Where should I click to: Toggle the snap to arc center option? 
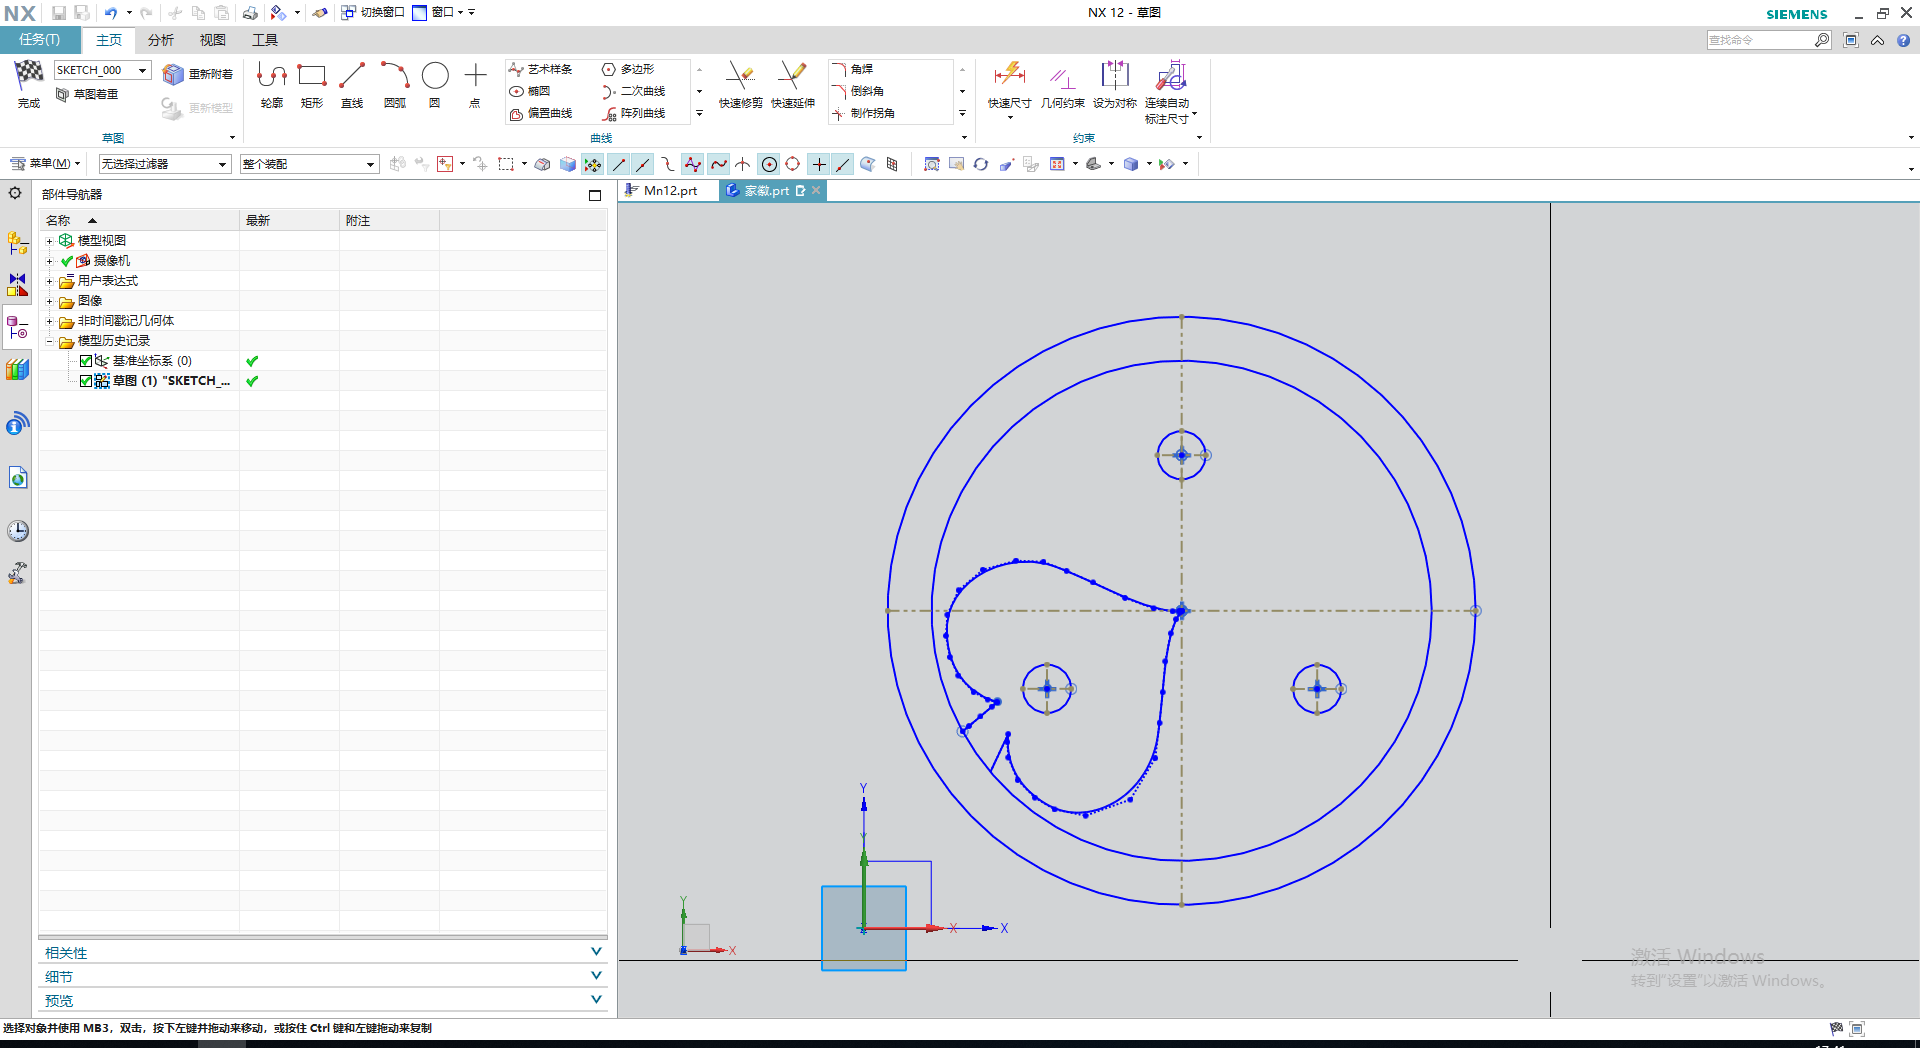tap(769, 164)
